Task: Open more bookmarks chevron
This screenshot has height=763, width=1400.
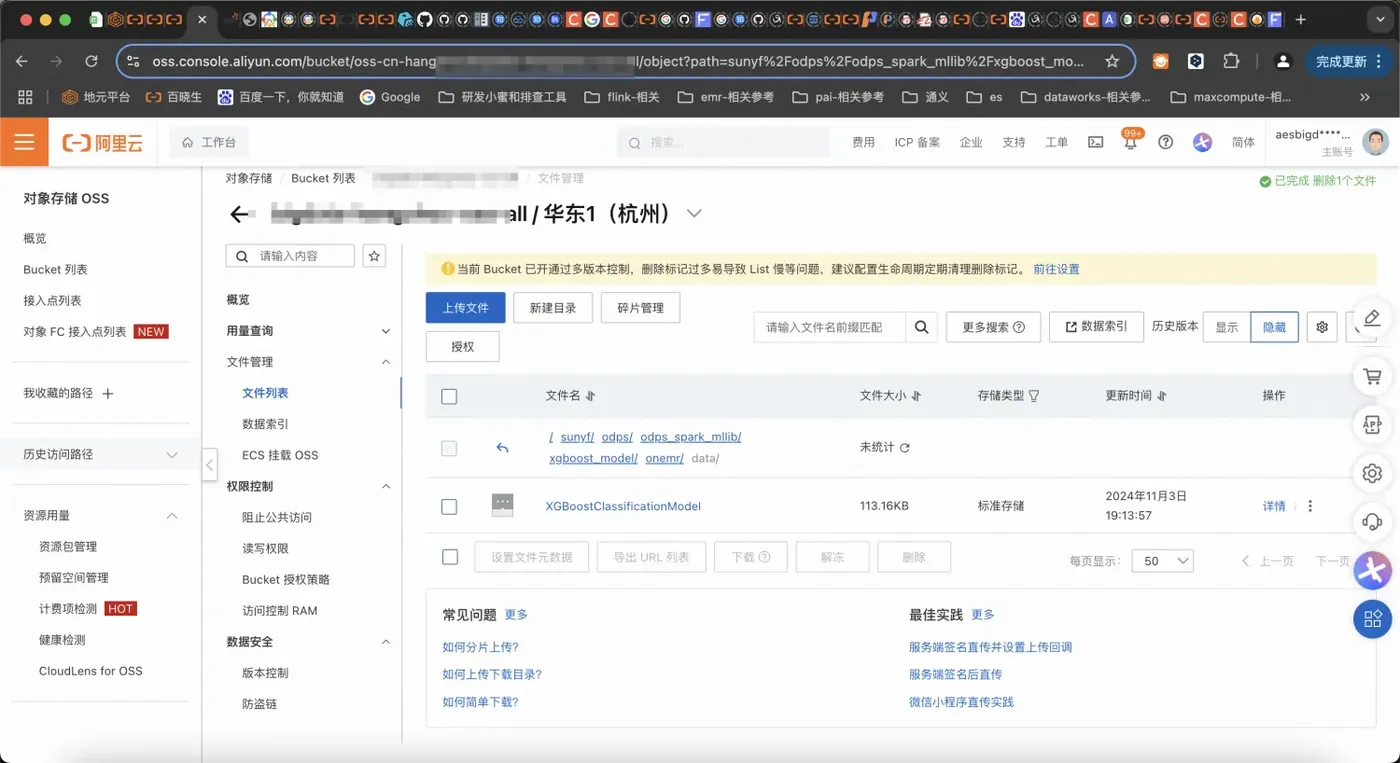Action: point(1365,97)
